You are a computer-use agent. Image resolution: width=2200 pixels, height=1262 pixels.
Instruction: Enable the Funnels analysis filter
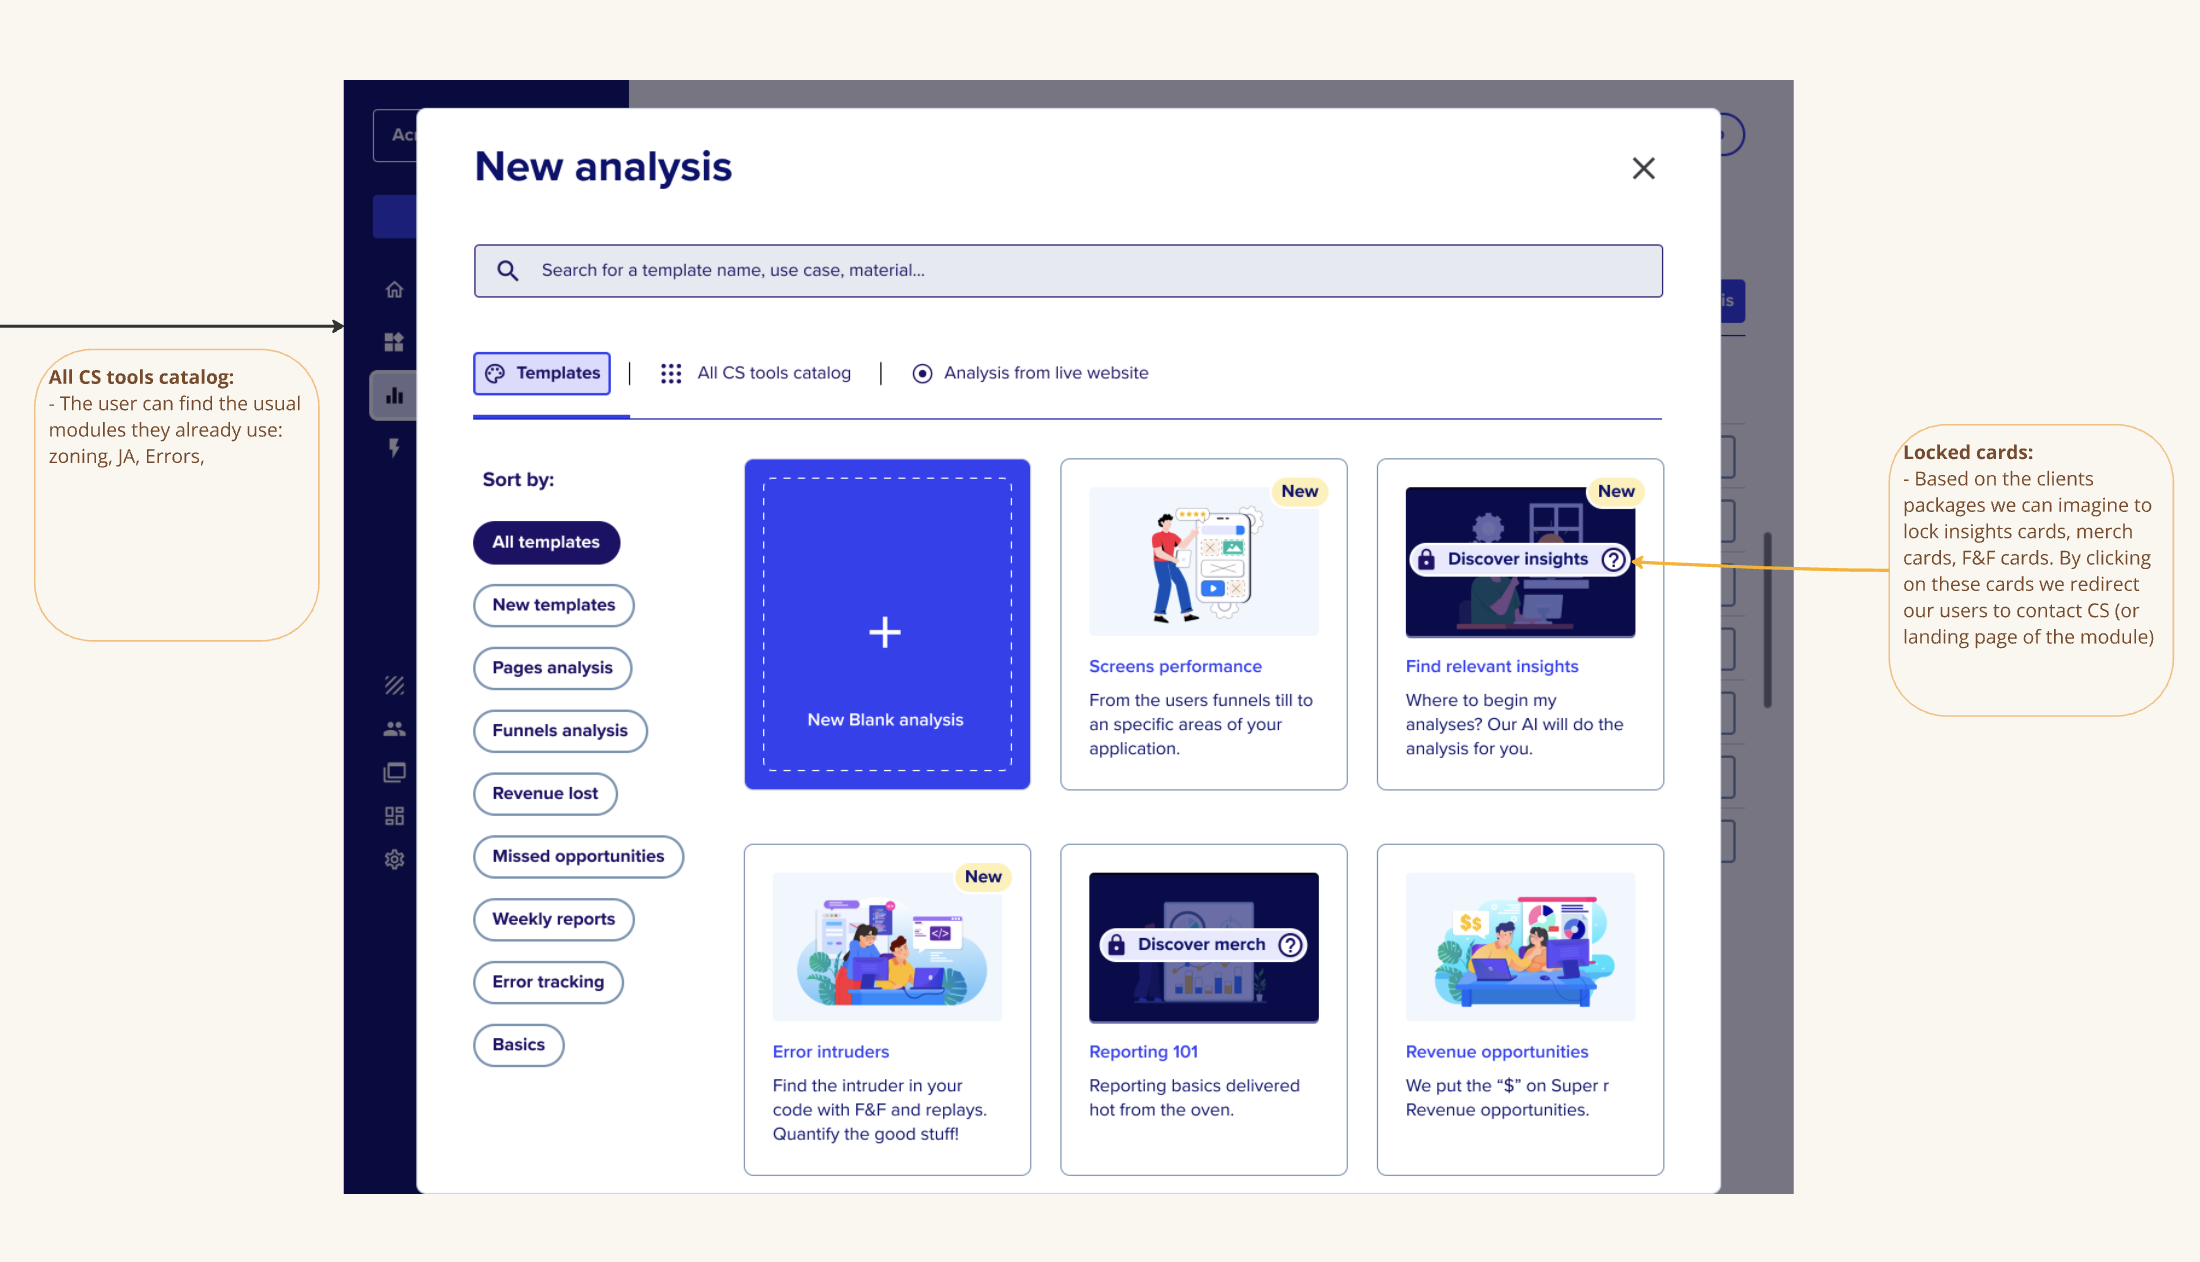pos(559,731)
